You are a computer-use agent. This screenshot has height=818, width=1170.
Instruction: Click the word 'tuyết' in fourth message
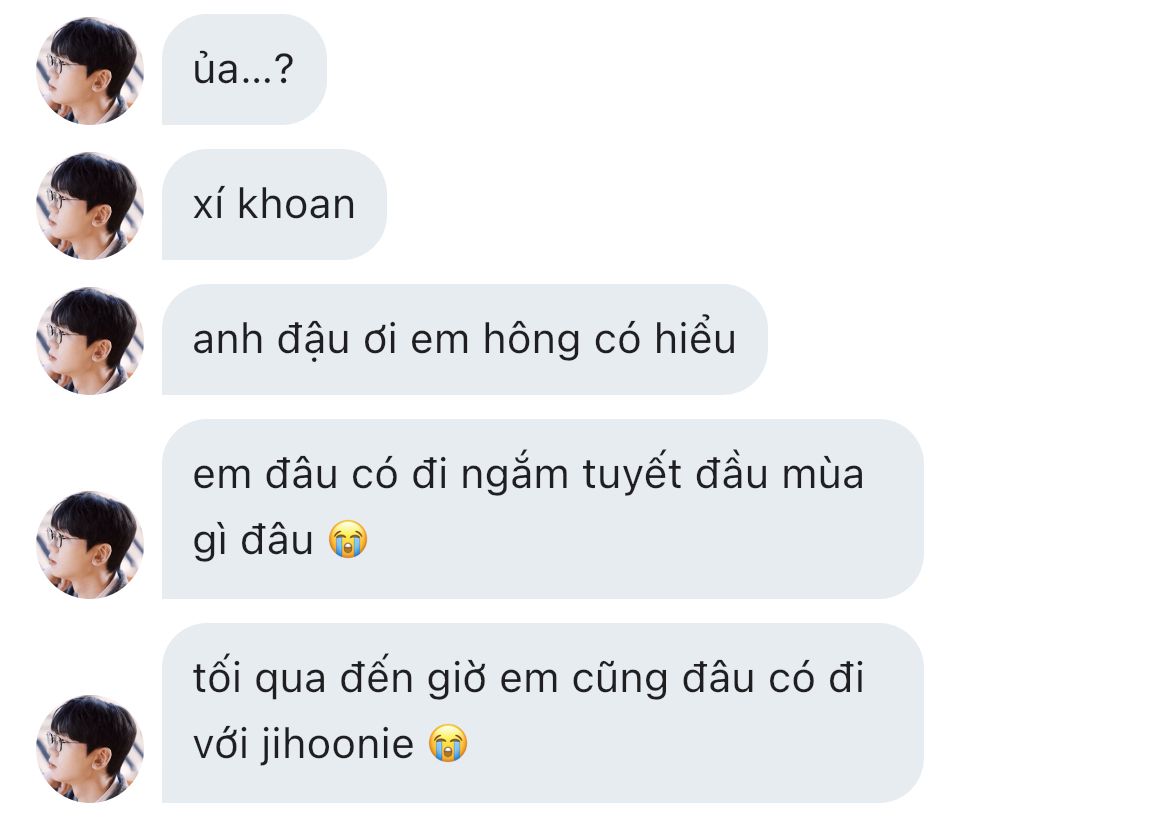(x=631, y=475)
